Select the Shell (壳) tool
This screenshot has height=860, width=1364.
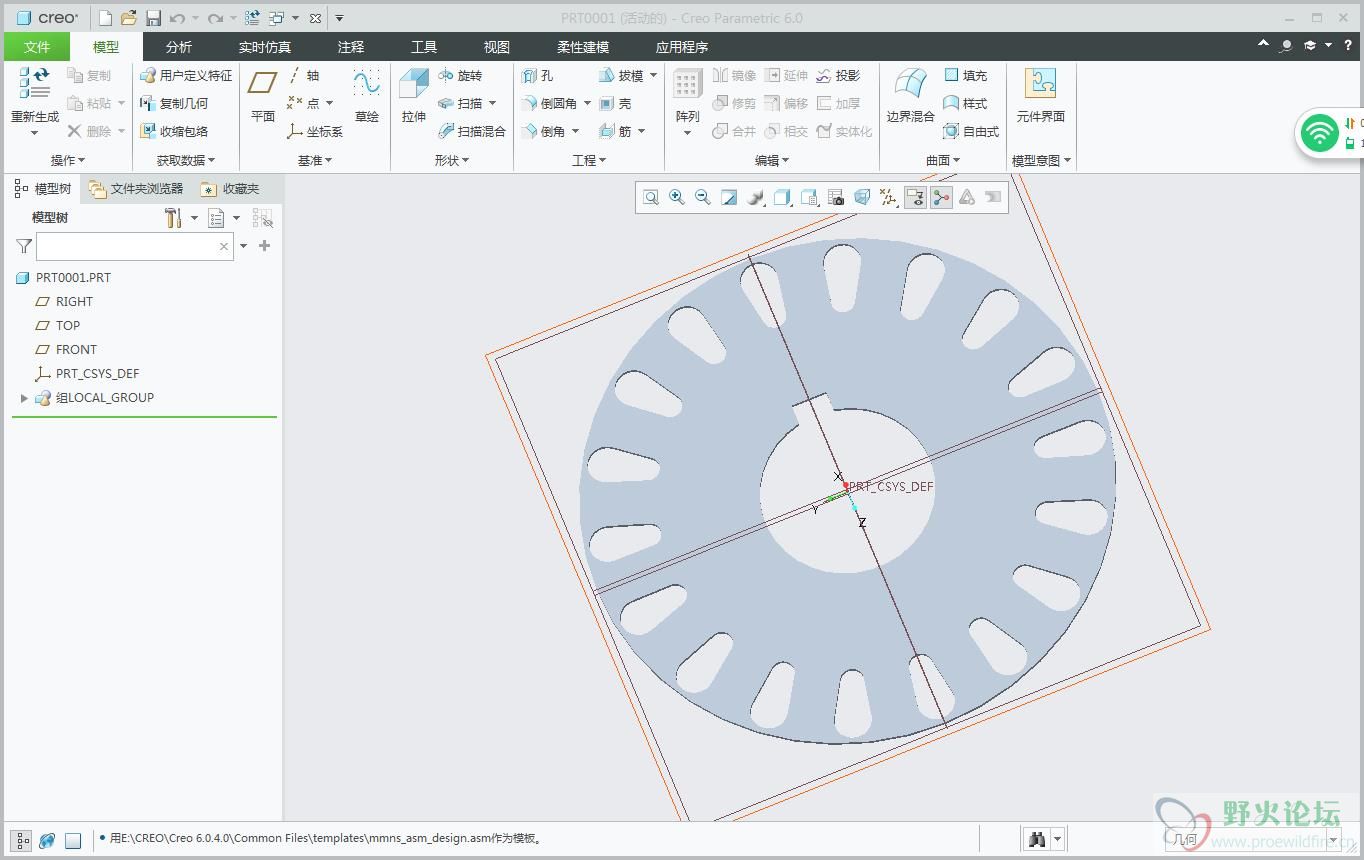pyautogui.click(x=615, y=103)
